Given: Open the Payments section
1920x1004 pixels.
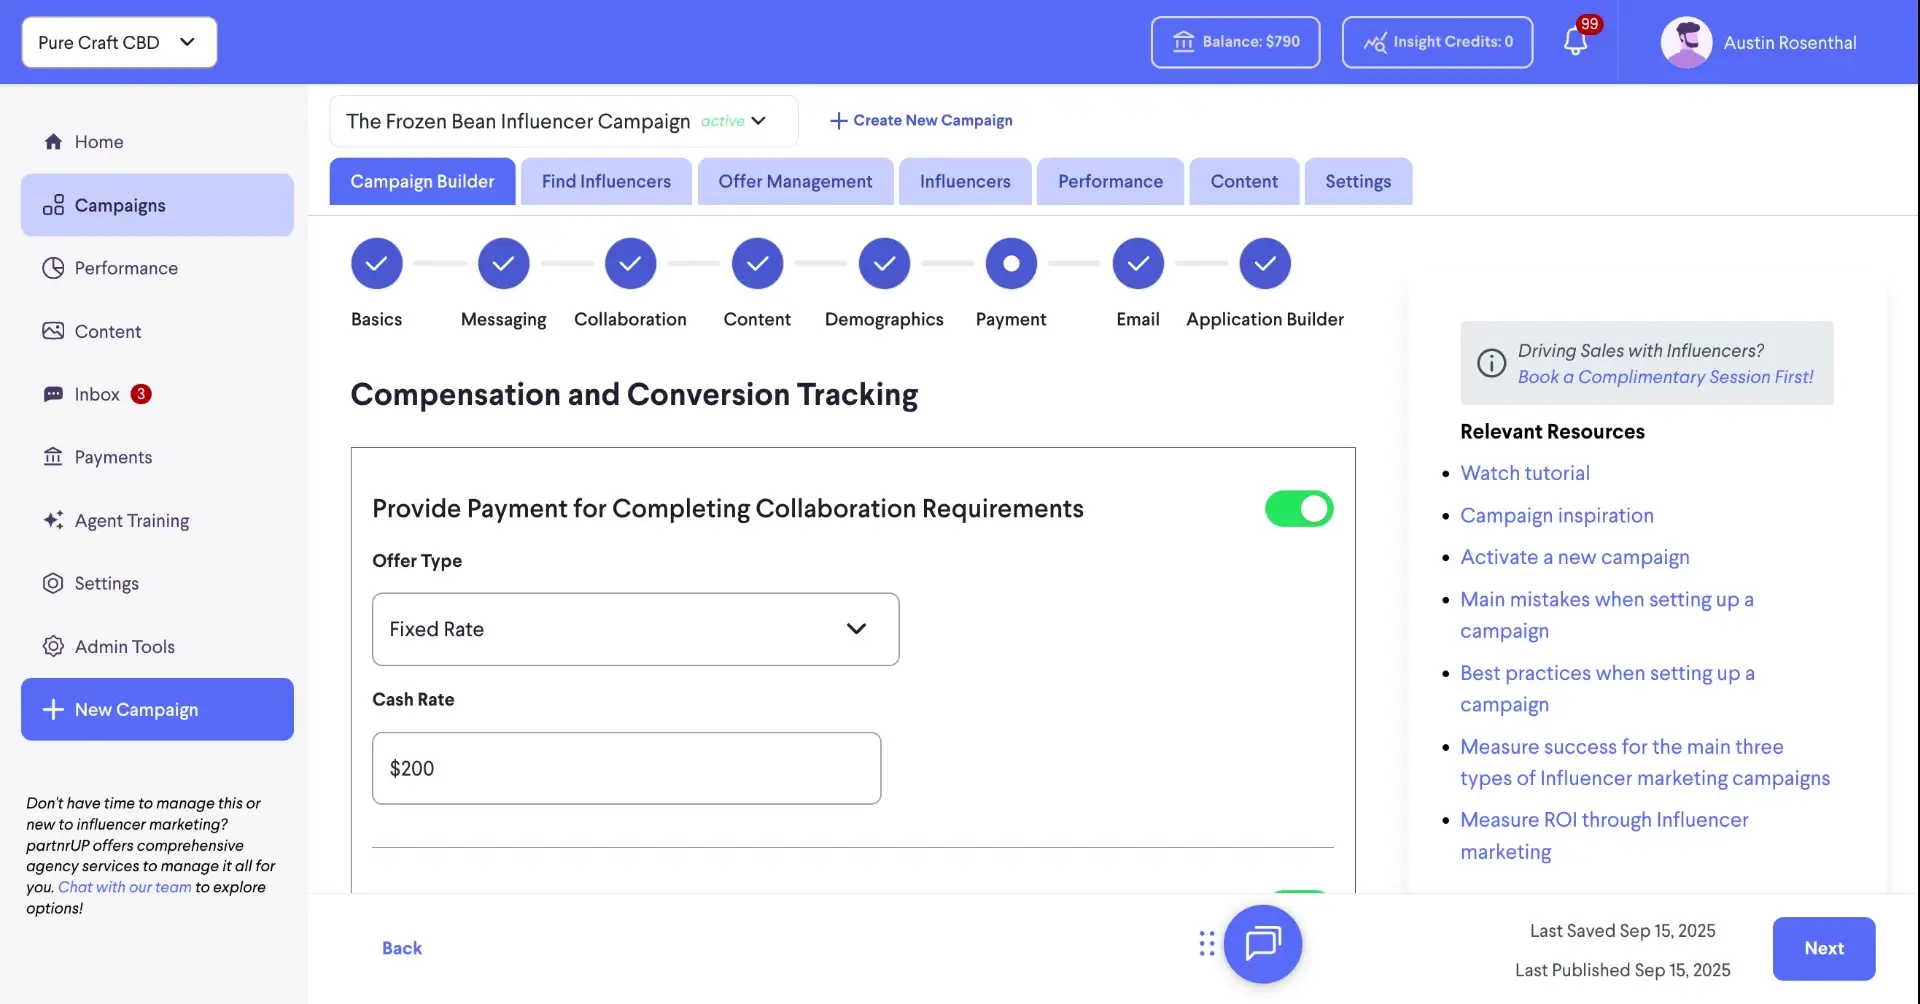Looking at the screenshot, I should [53, 457].
